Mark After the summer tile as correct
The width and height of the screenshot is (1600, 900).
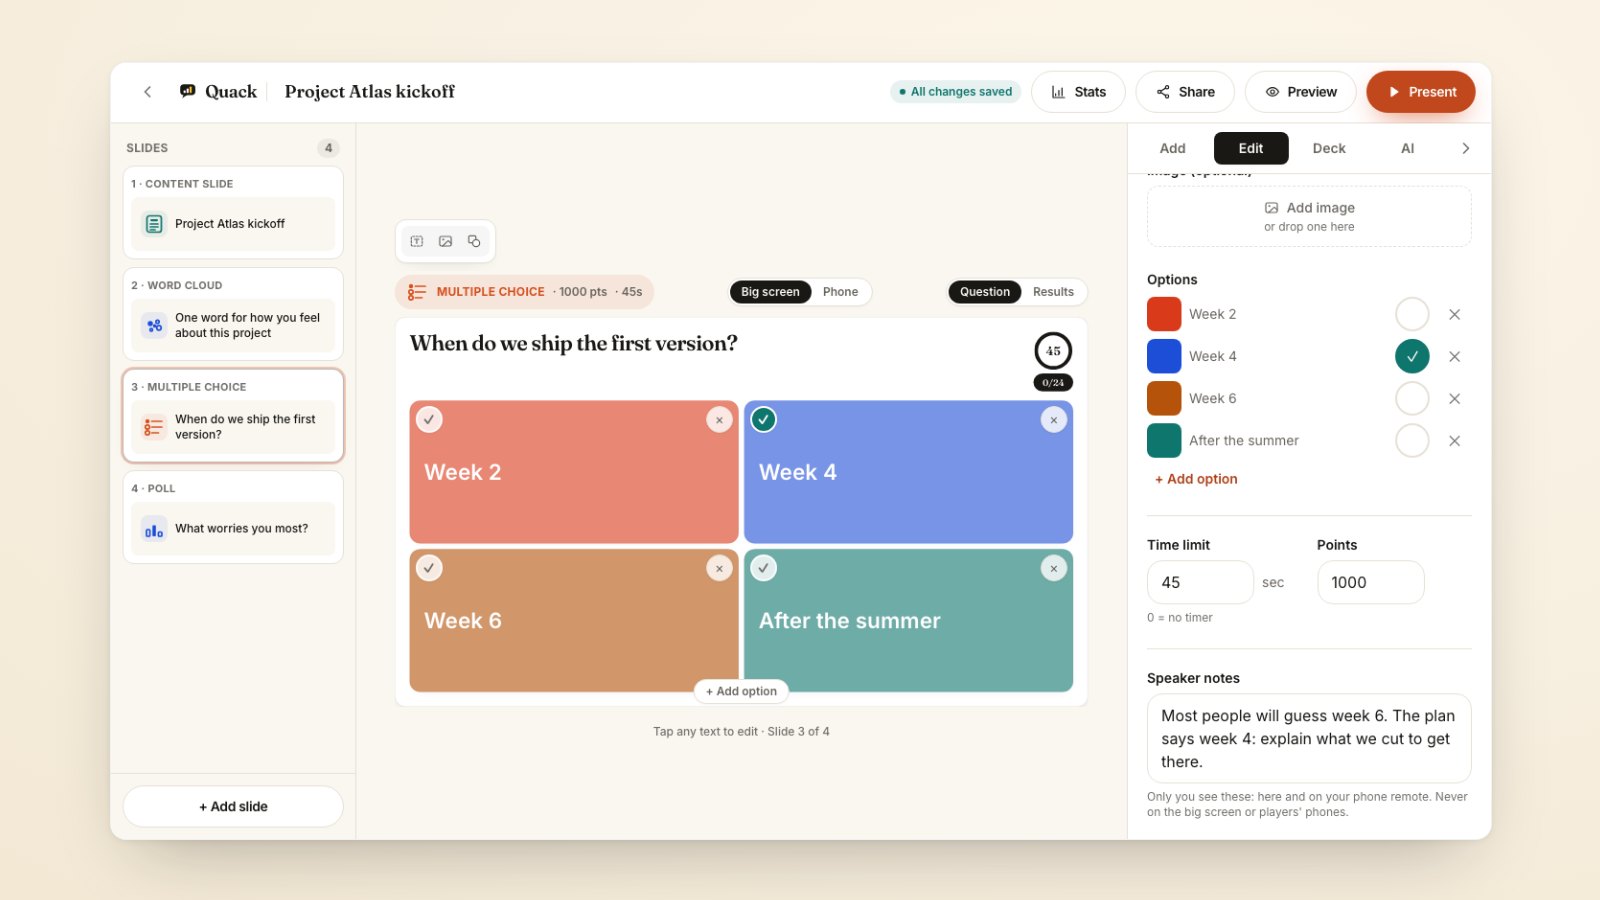[x=764, y=568]
